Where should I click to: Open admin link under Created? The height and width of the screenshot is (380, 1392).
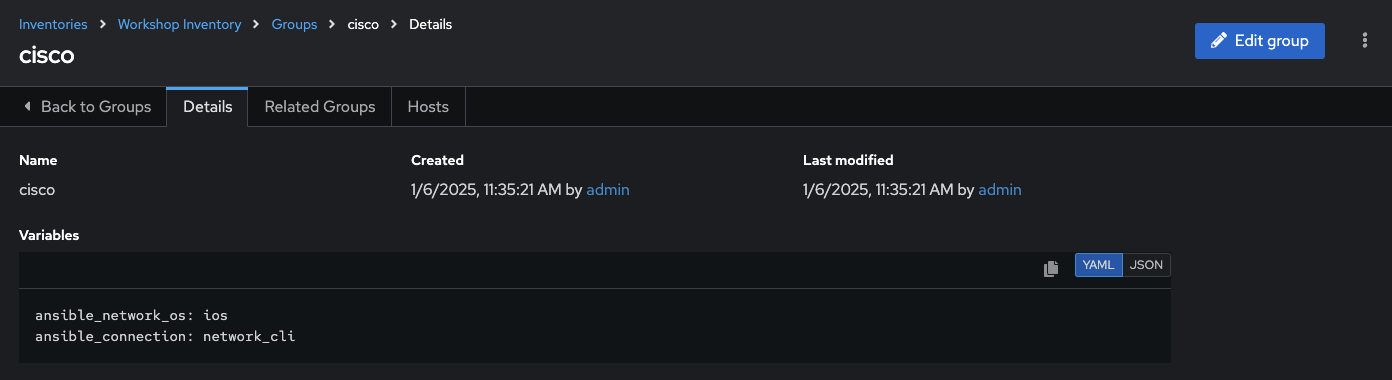(608, 189)
